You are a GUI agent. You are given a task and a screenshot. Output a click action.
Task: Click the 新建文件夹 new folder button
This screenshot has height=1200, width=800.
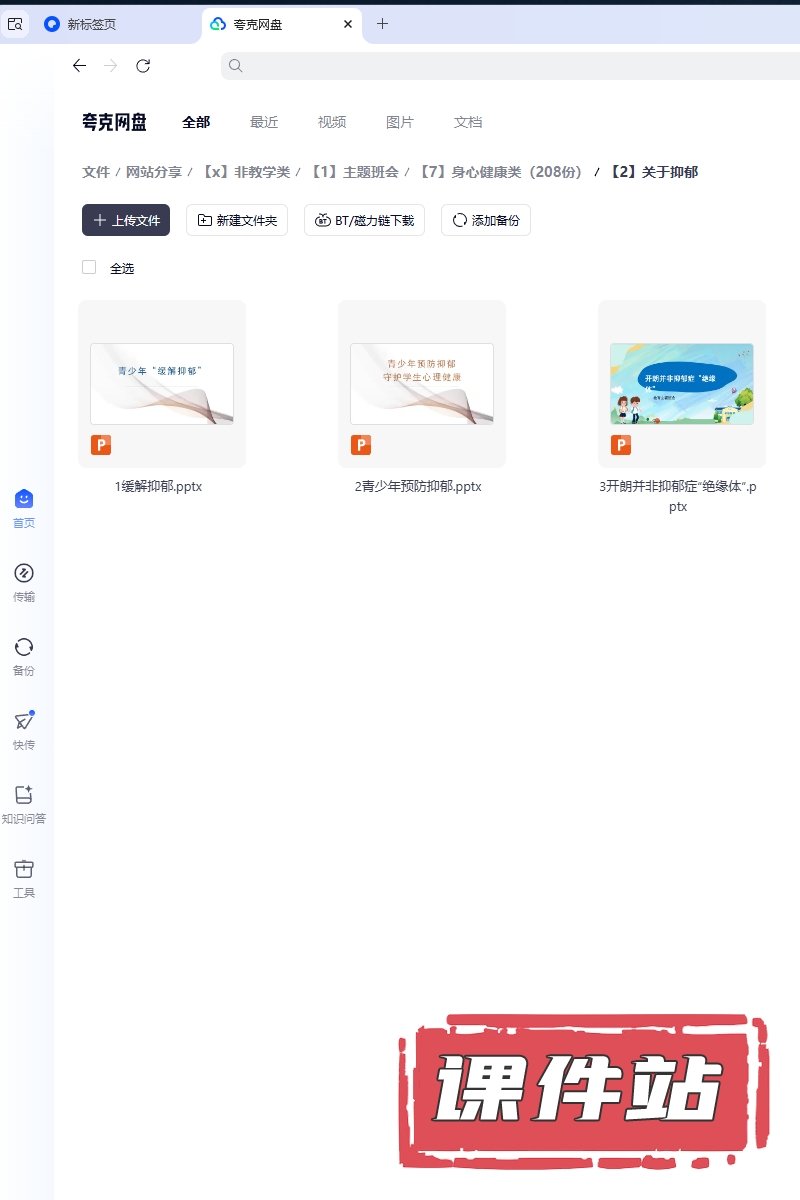[x=237, y=220]
